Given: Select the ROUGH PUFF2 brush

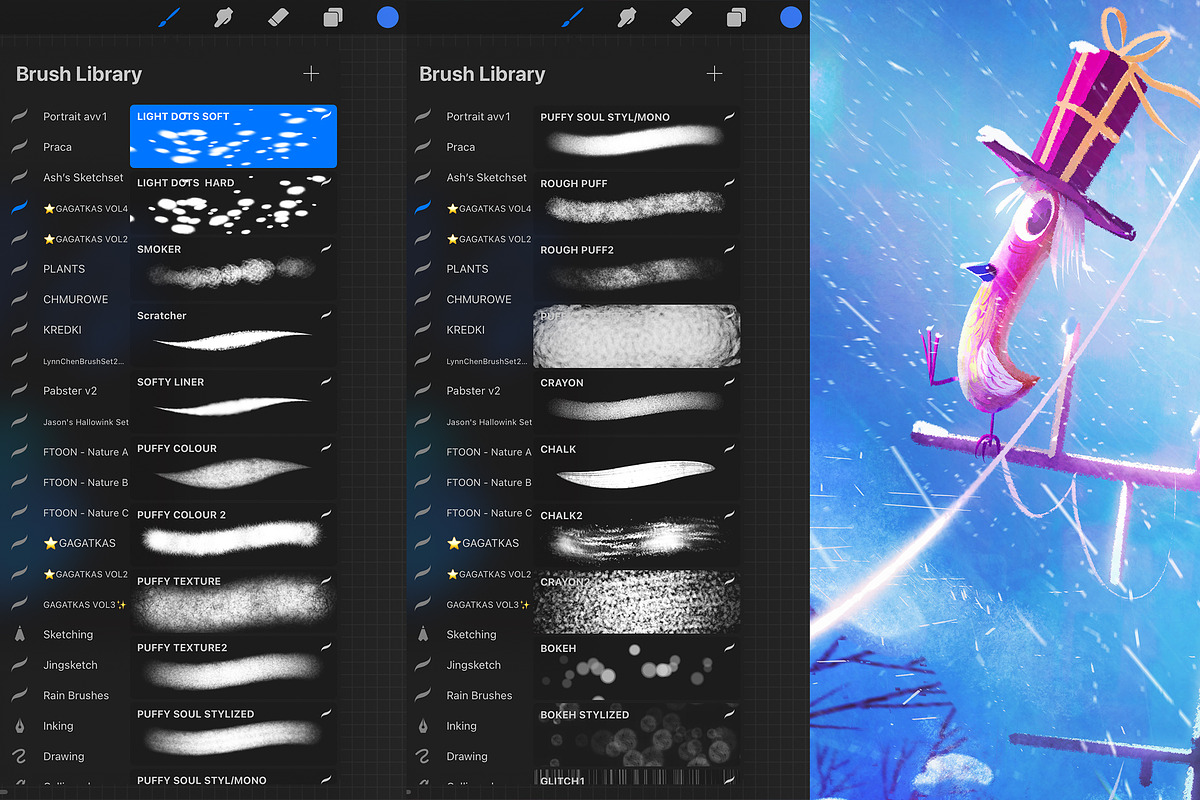Looking at the screenshot, I should [637, 270].
